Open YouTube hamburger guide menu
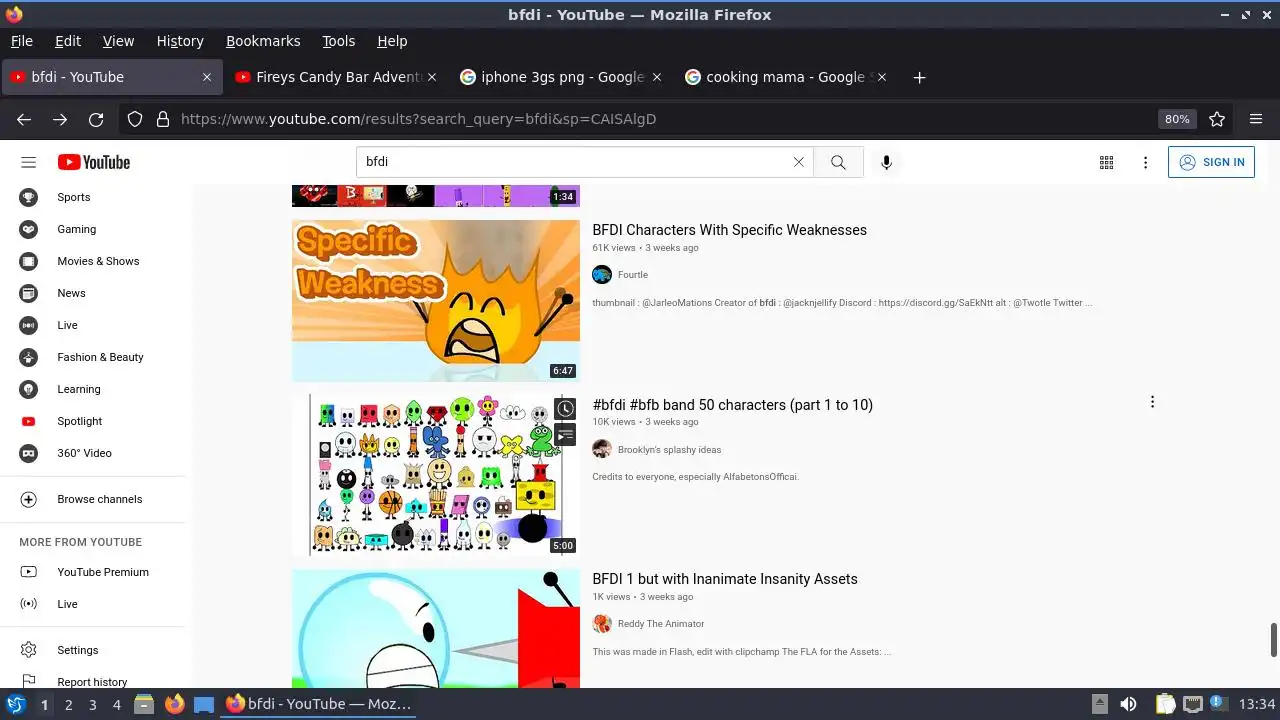This screenshot has width=1280, height=720. click(28, 162)
